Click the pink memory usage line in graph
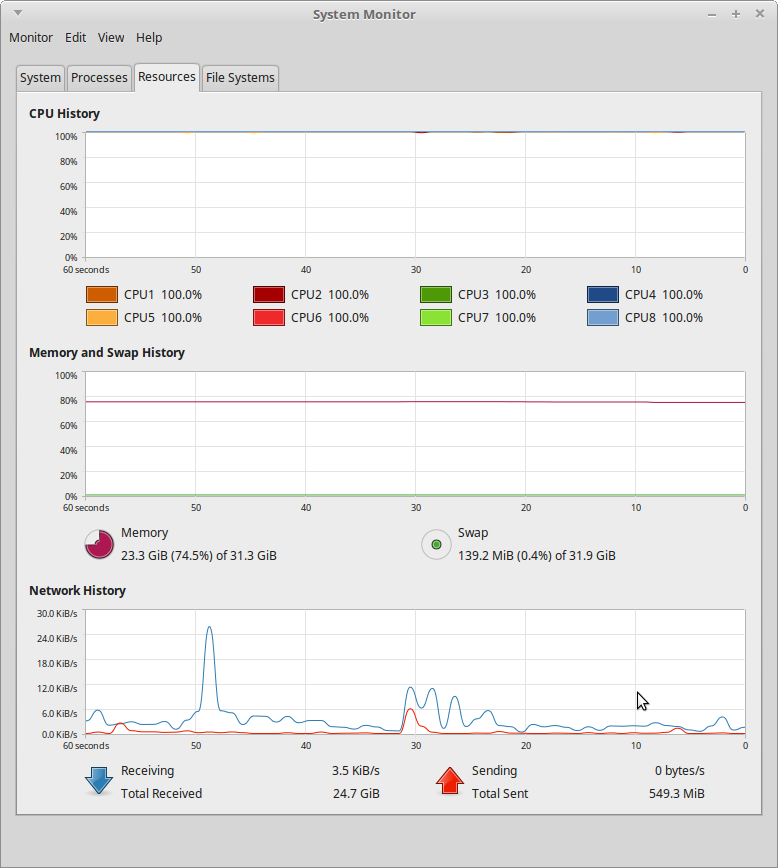 coord(415,402)
